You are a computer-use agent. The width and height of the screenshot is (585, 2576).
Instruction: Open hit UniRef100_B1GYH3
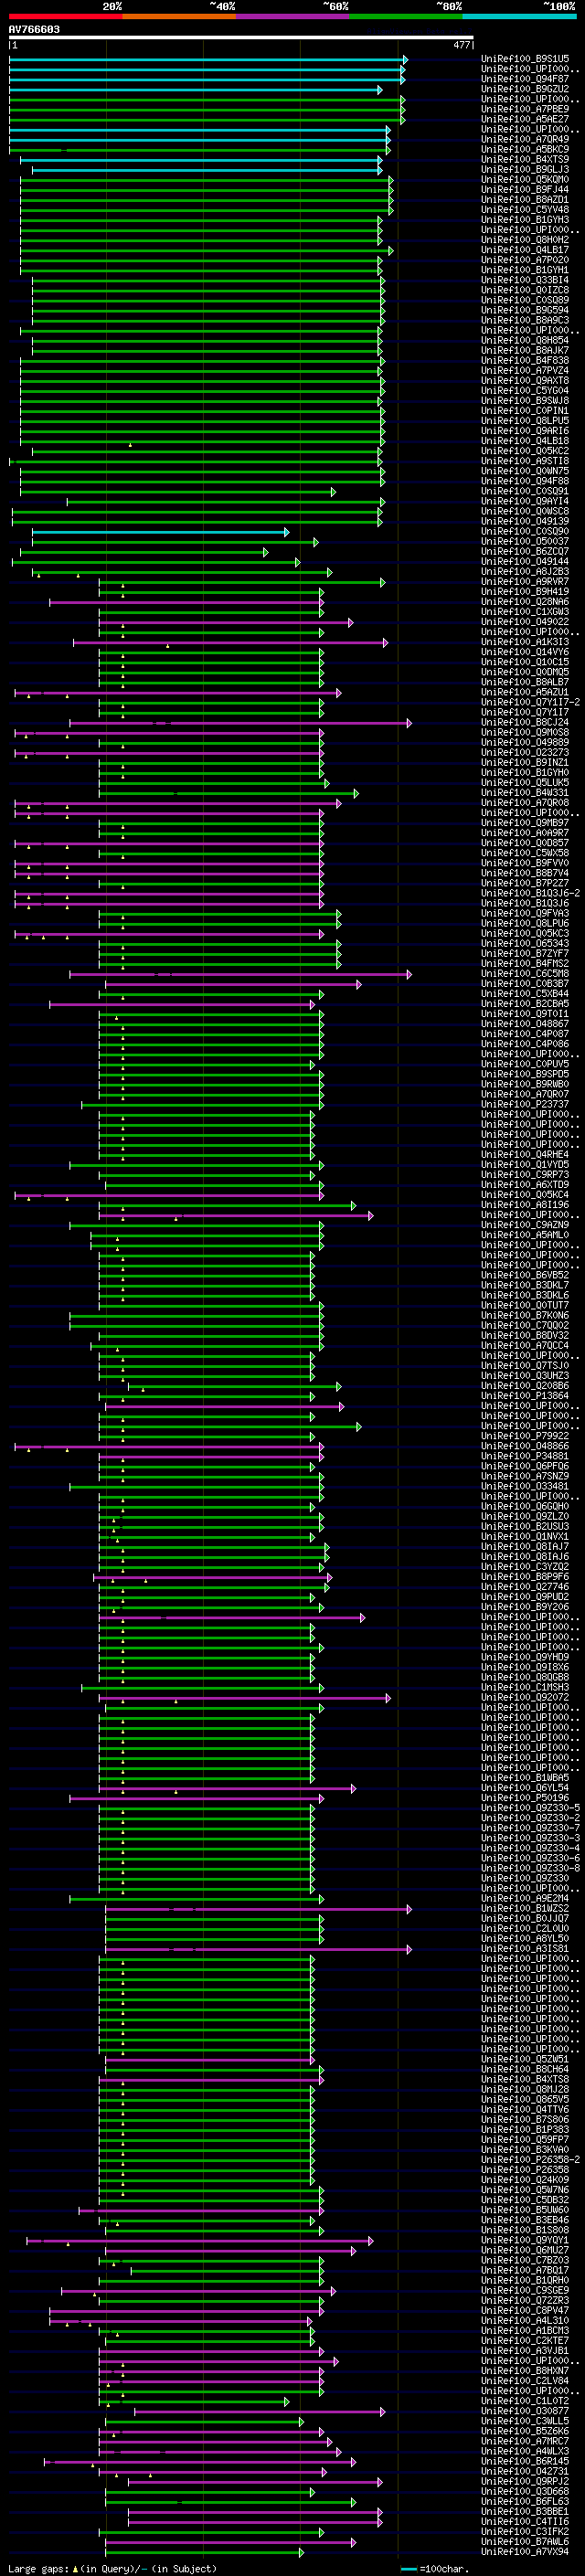(x=524, y=220)
